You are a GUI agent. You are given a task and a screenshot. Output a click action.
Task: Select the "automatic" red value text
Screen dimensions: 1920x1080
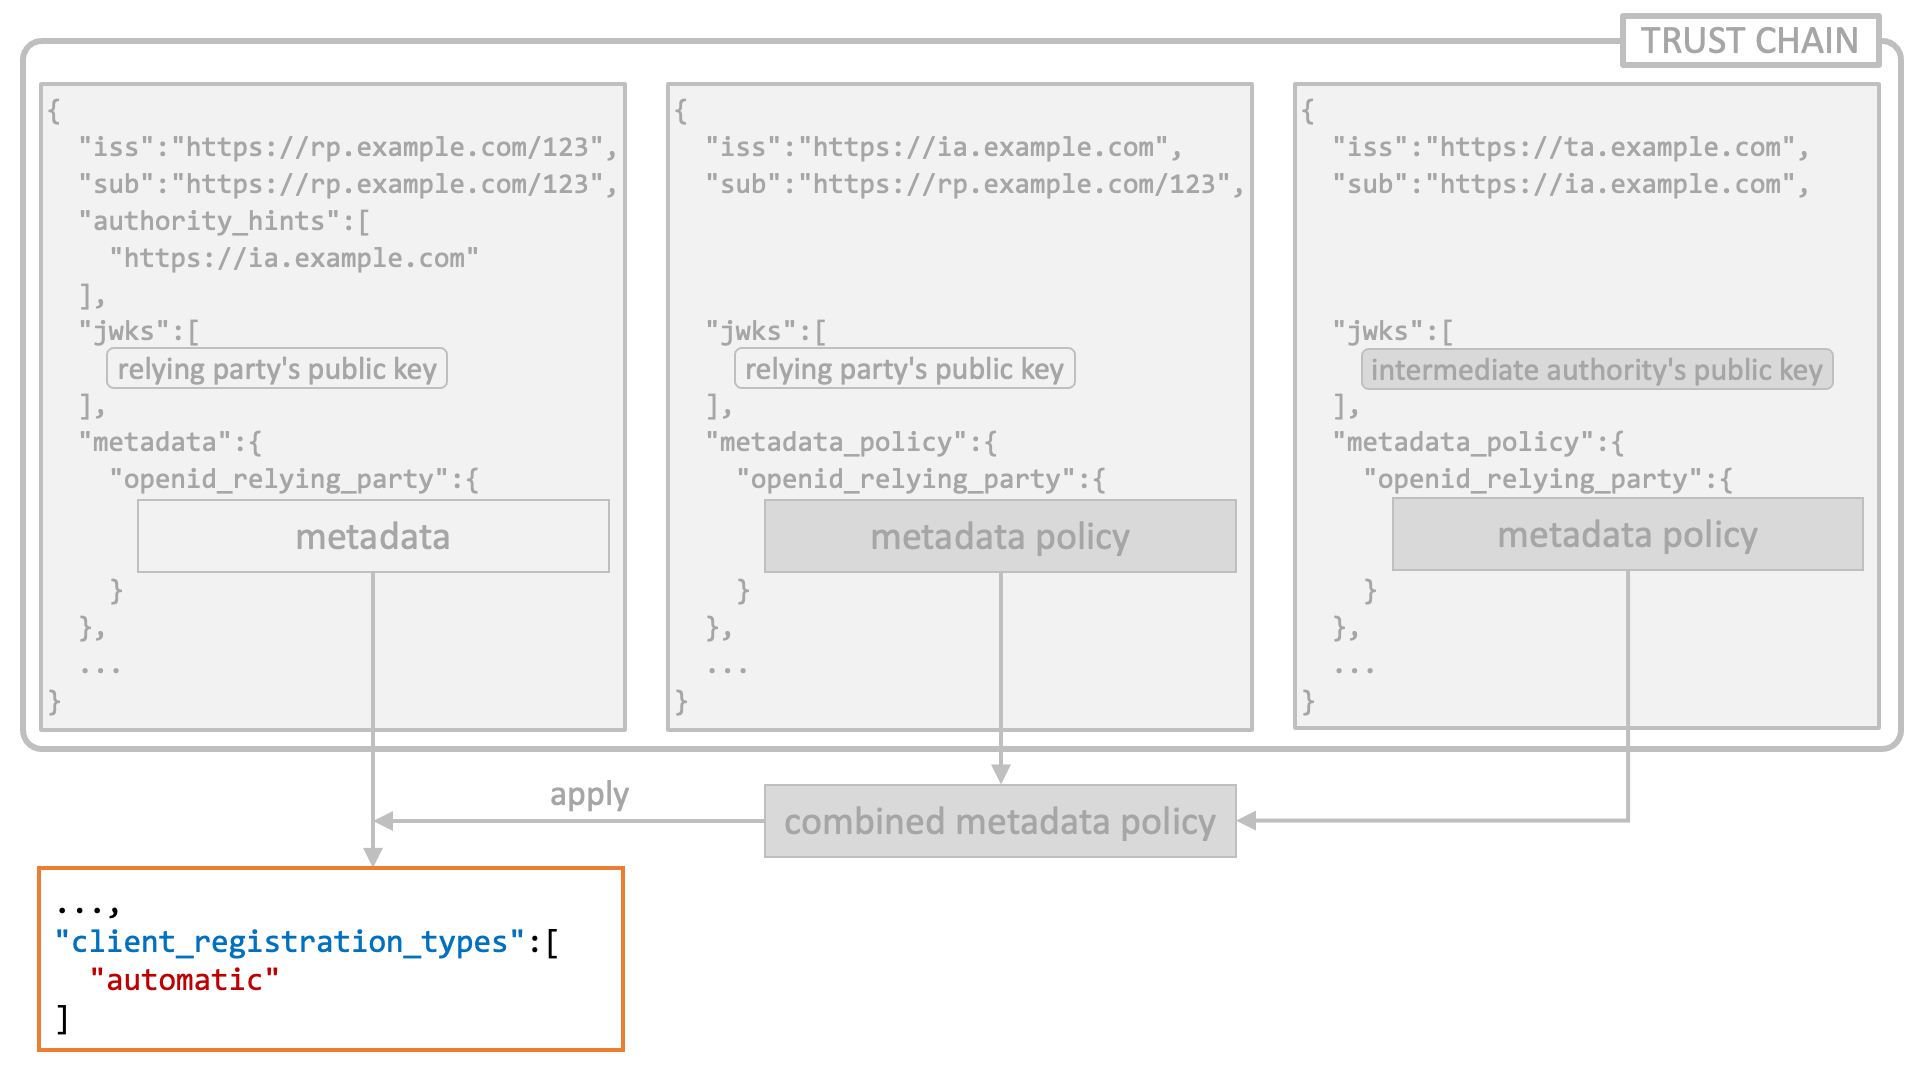pos(184,980)
